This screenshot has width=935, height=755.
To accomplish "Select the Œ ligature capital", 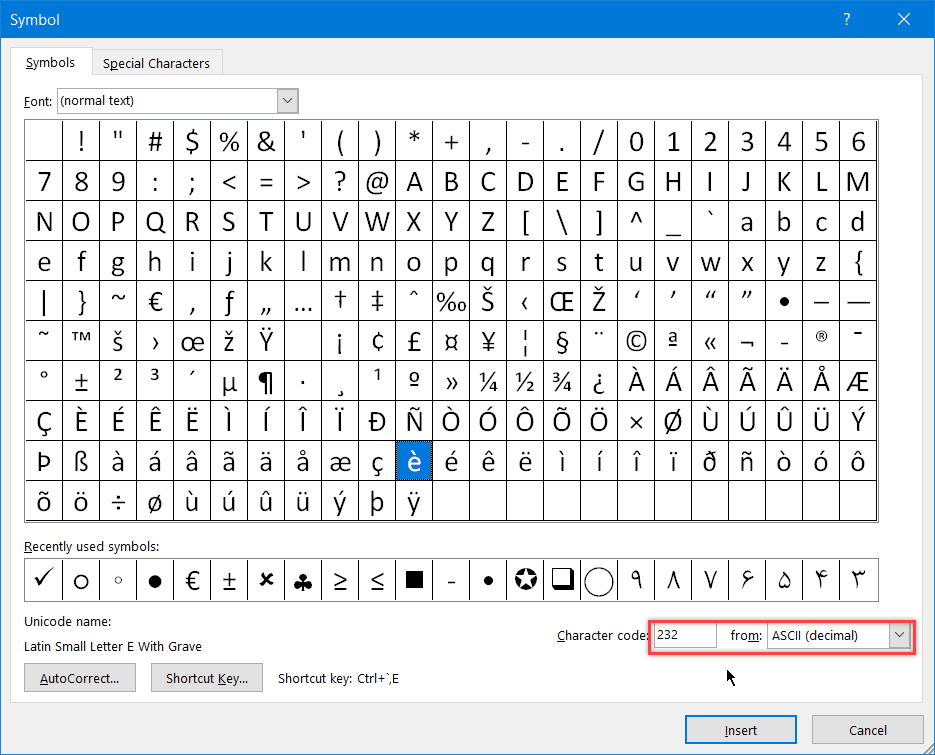I will tap(562, 301).
